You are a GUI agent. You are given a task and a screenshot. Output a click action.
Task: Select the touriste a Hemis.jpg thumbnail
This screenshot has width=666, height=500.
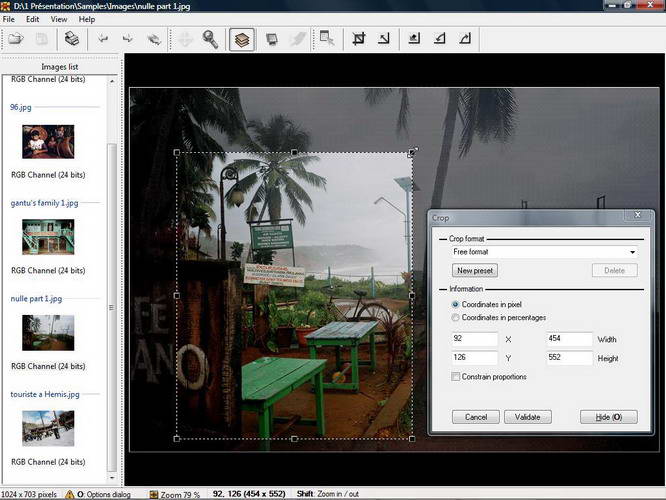48,428
